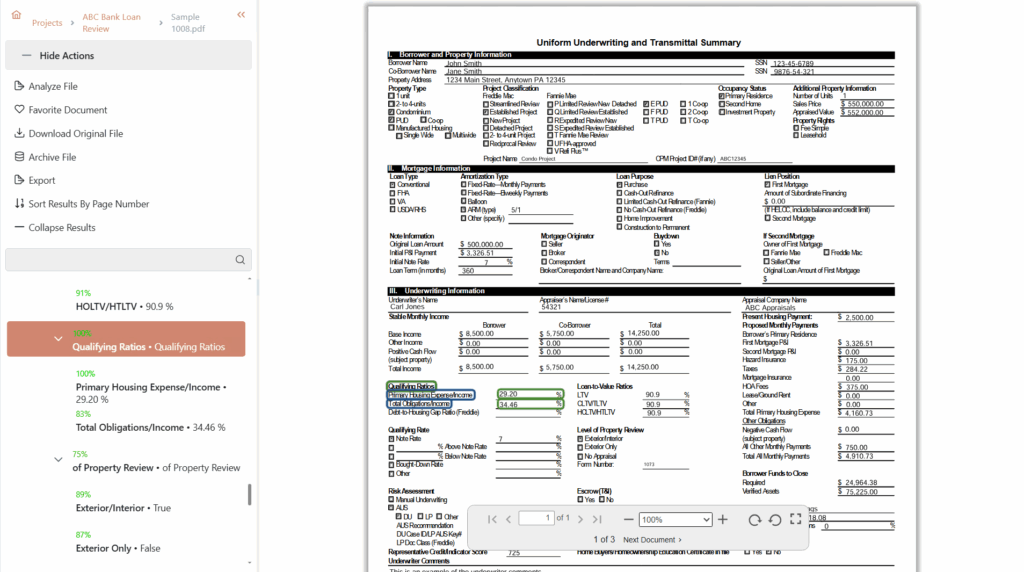Click Hide Actions to collapse actions
The image size is (1024, 572).
(67, 56)
